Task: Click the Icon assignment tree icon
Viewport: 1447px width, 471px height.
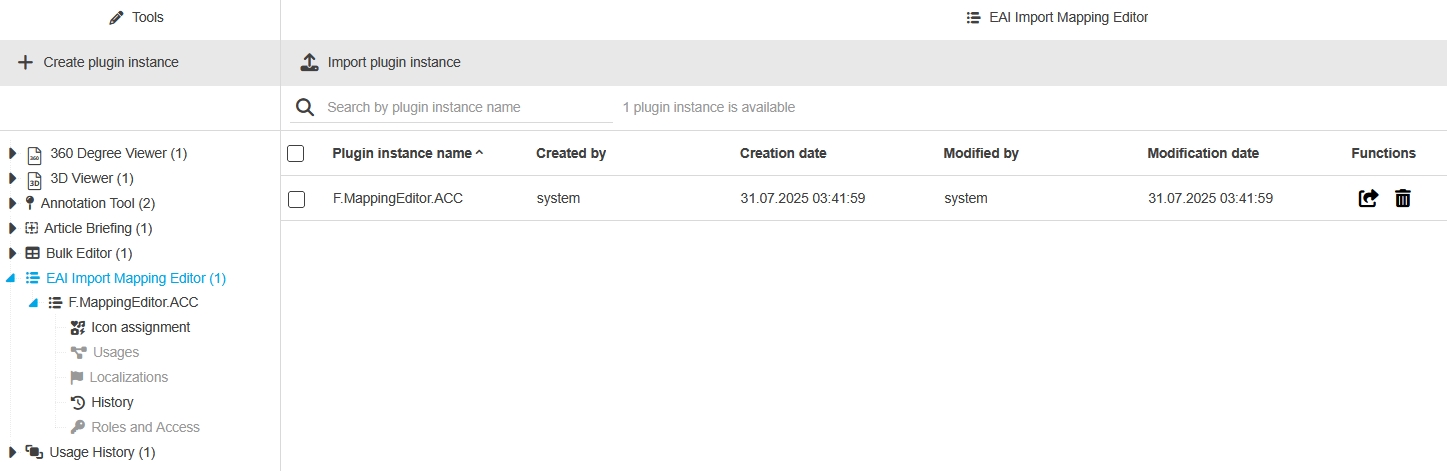Action: point(78,327)
